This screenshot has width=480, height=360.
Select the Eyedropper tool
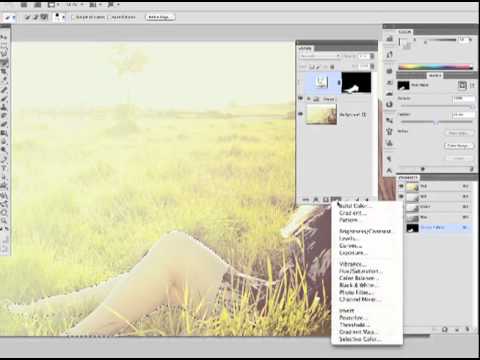click(4, 80)
